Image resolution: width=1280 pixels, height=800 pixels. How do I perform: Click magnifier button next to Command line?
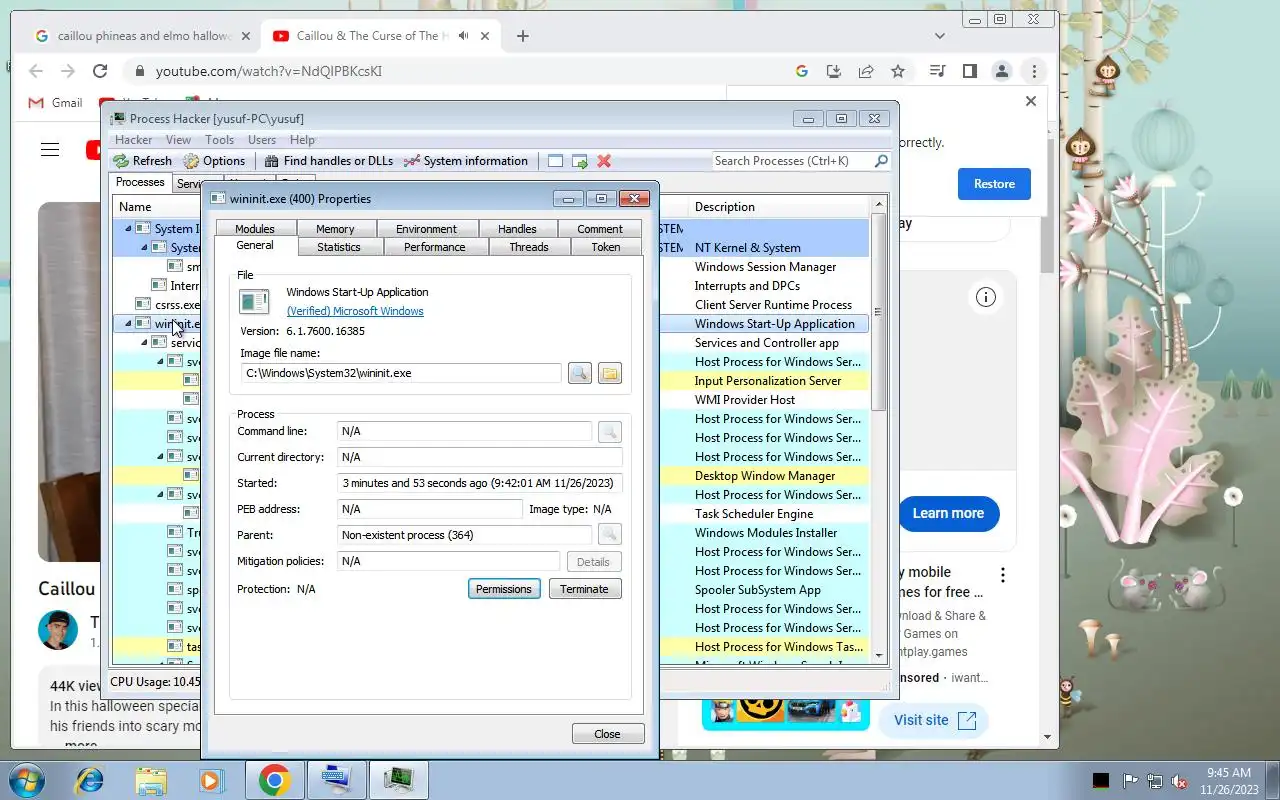click(x=609, y=432)
